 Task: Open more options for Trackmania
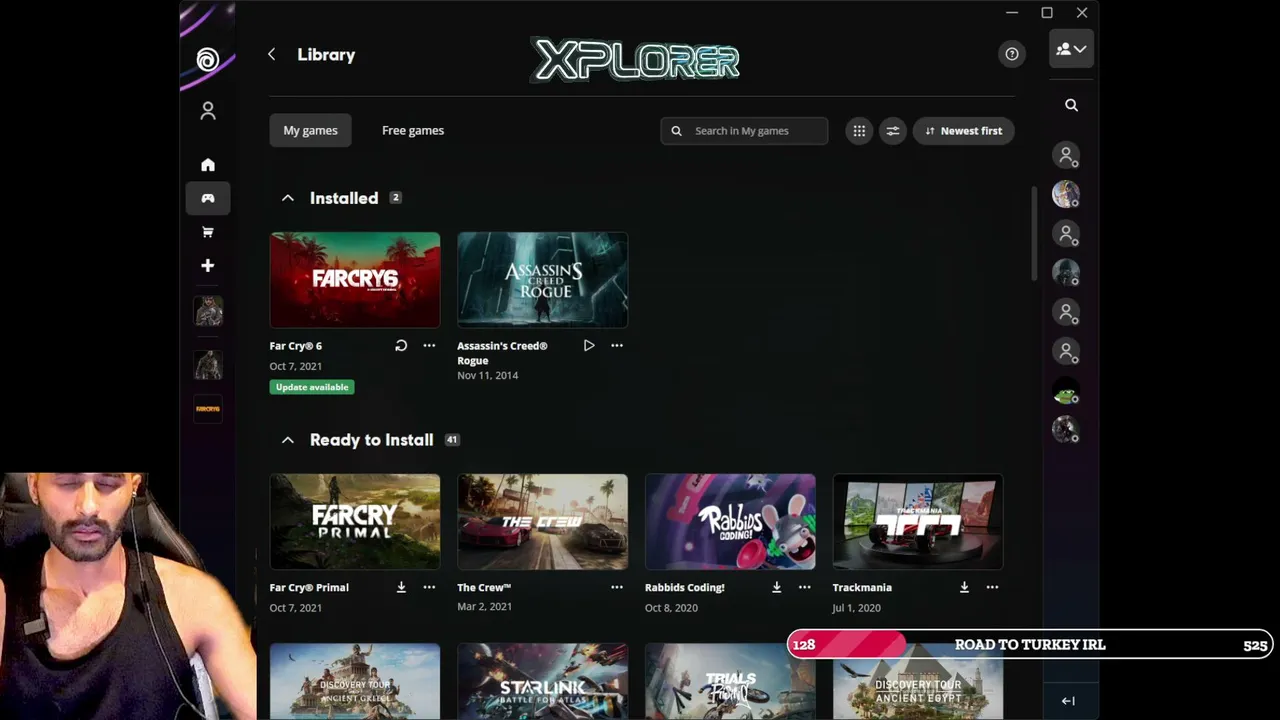[x=992, y=588]
